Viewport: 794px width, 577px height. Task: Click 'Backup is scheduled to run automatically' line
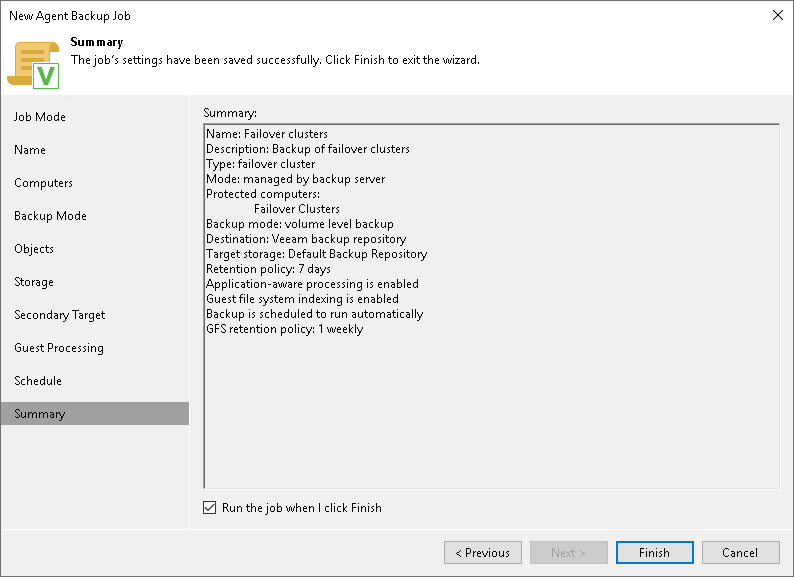tap(314, 314)
